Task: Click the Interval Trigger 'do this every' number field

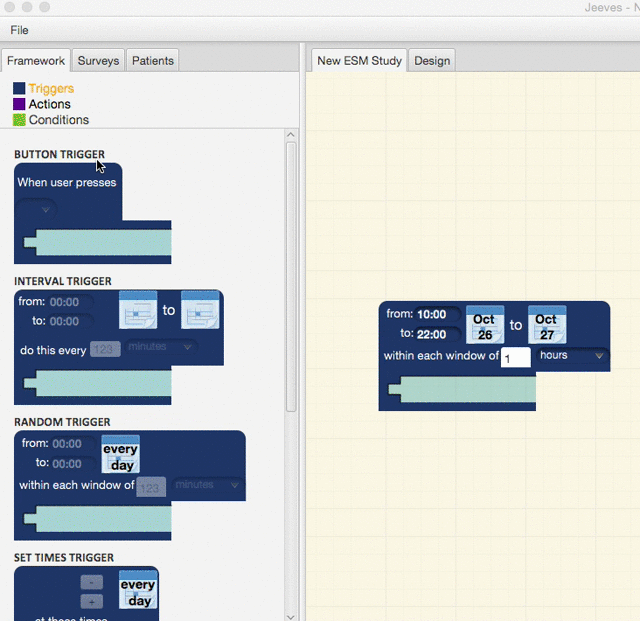Action: pyautogui.click(x=105, y=349)
